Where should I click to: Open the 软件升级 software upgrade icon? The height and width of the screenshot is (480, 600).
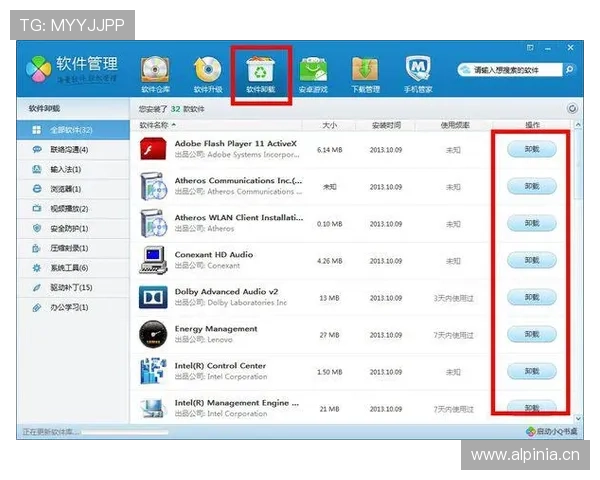coord(207,71)
